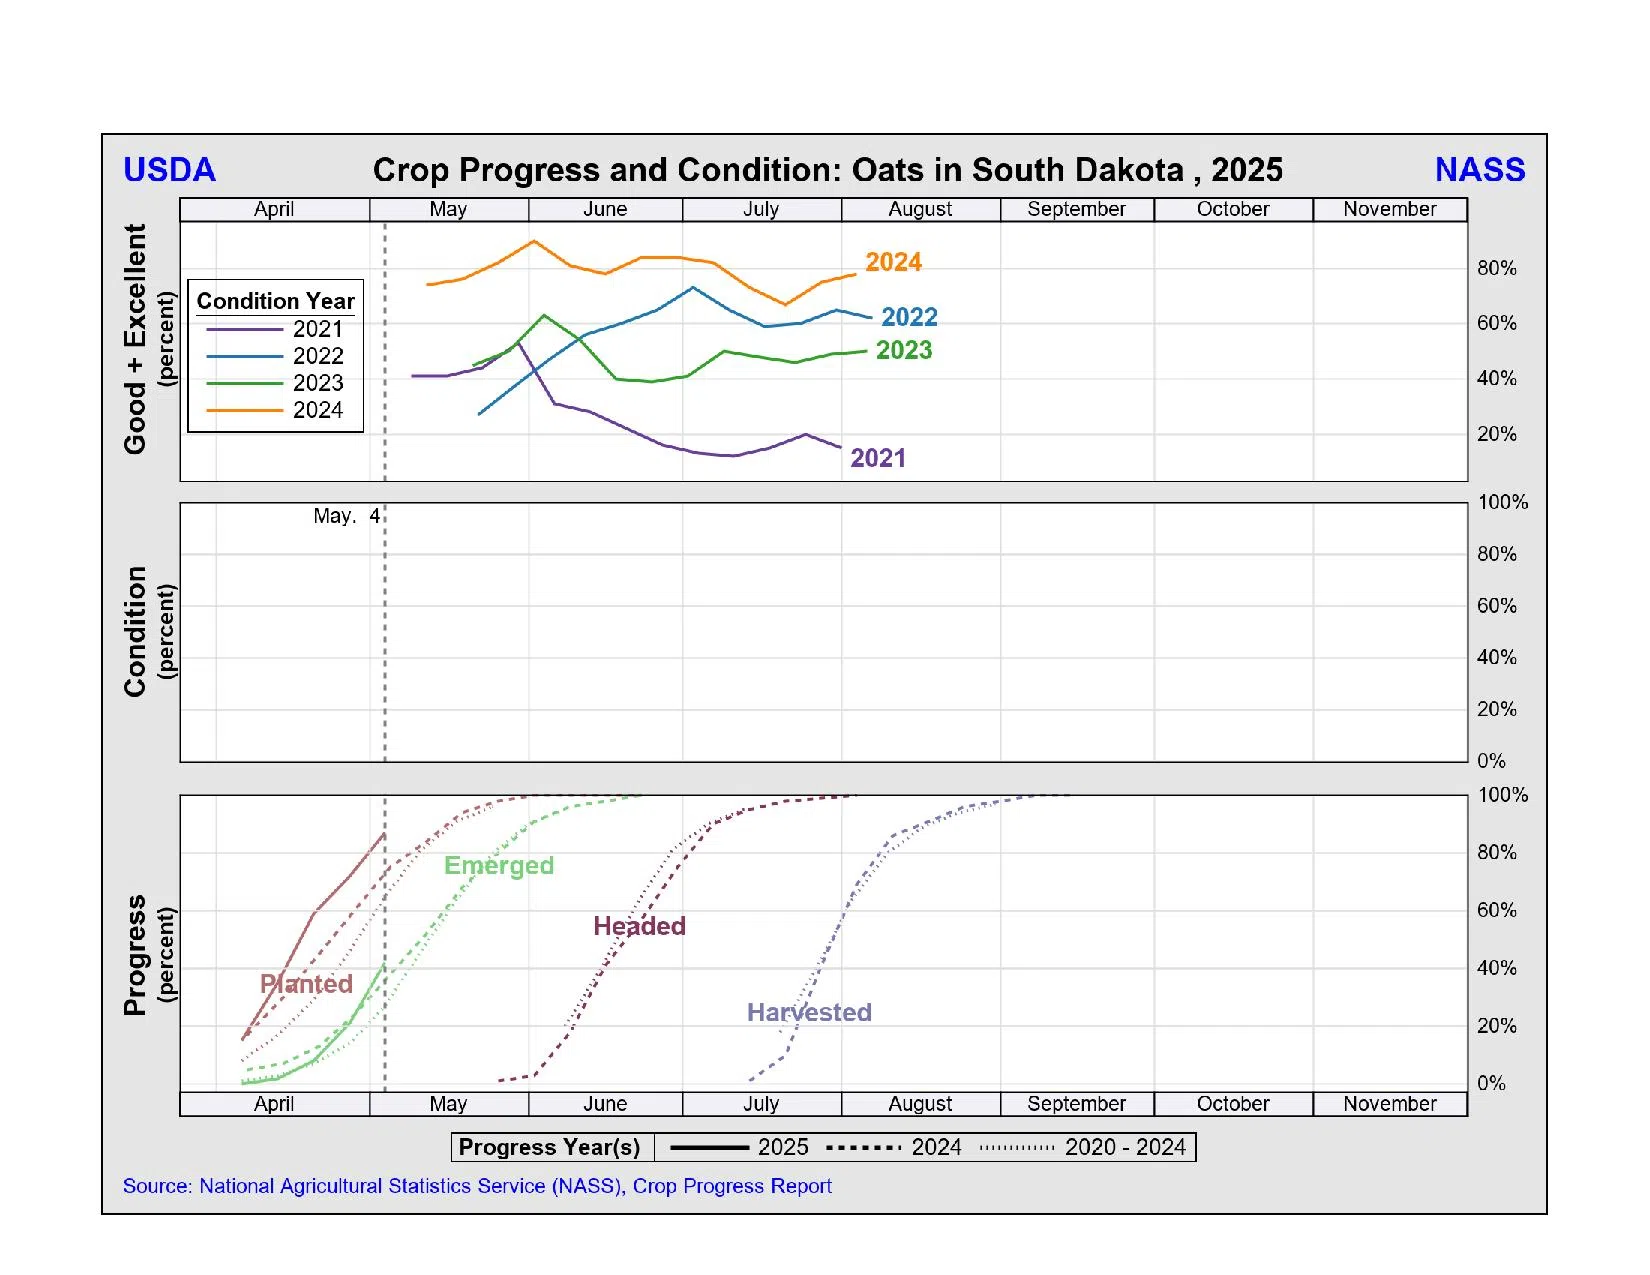
Task: Click the September header on the top month axis
Action: click(1076, 209)
